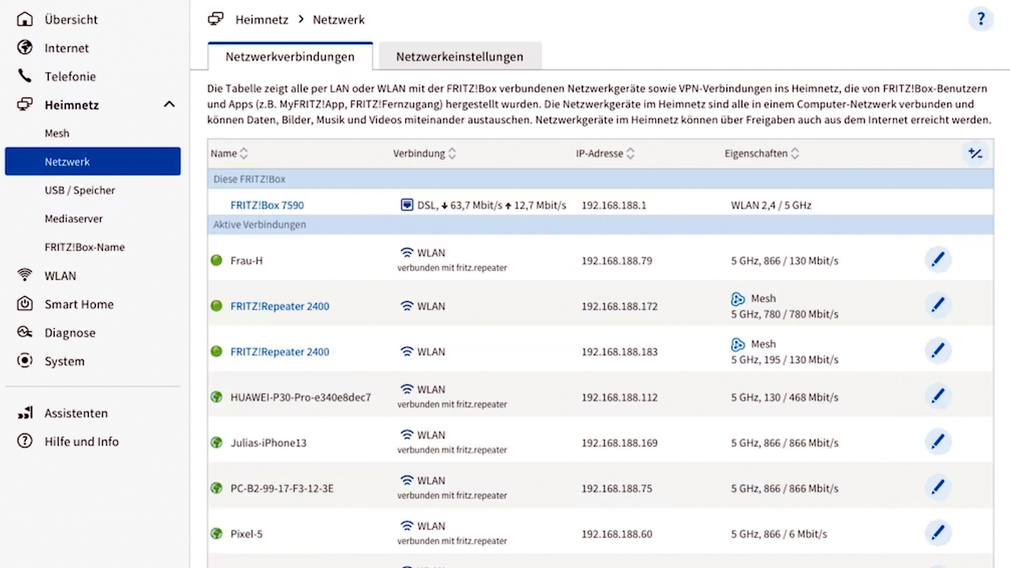This screenshot has width=1010, height=568.
Task: Click the Hilfe und Info icon
Action: click(x=24, y=441)
